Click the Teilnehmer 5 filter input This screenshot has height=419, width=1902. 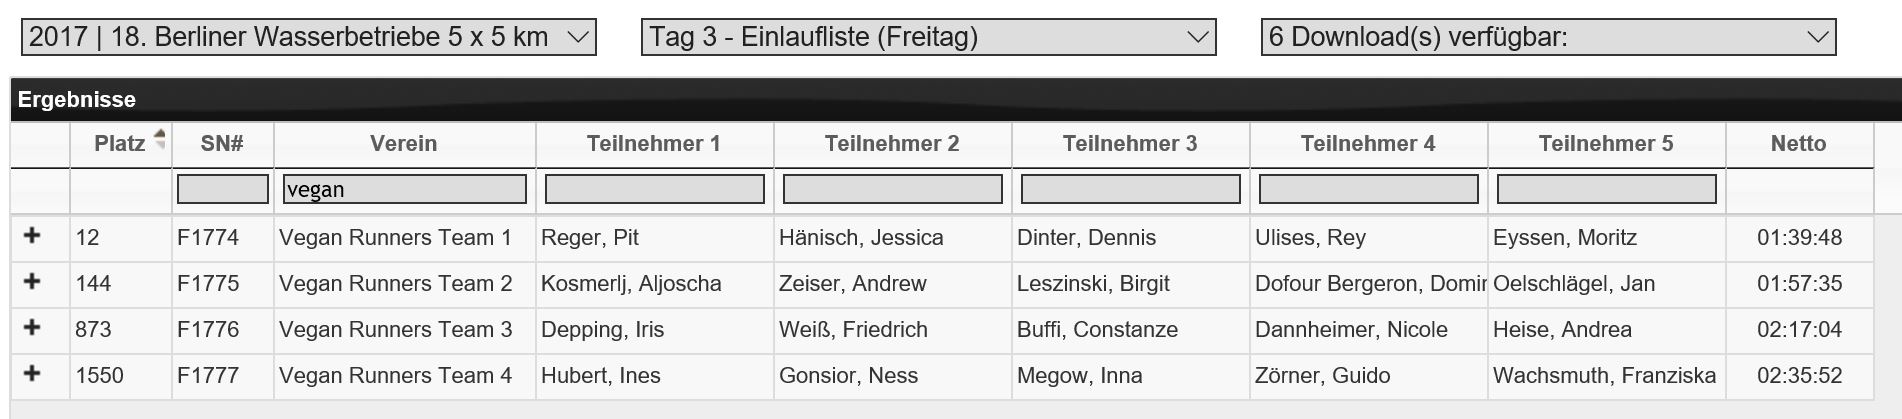click(1606, 189)
